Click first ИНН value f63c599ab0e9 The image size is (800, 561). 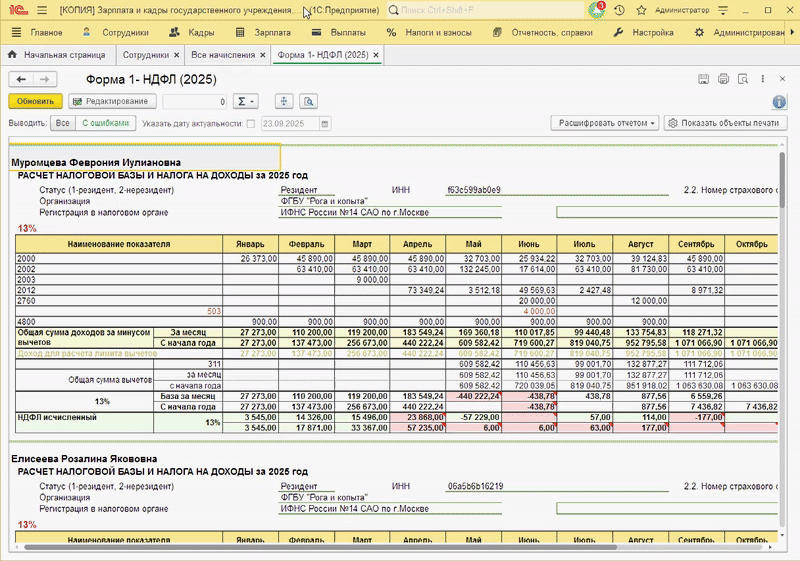(474, 190)
